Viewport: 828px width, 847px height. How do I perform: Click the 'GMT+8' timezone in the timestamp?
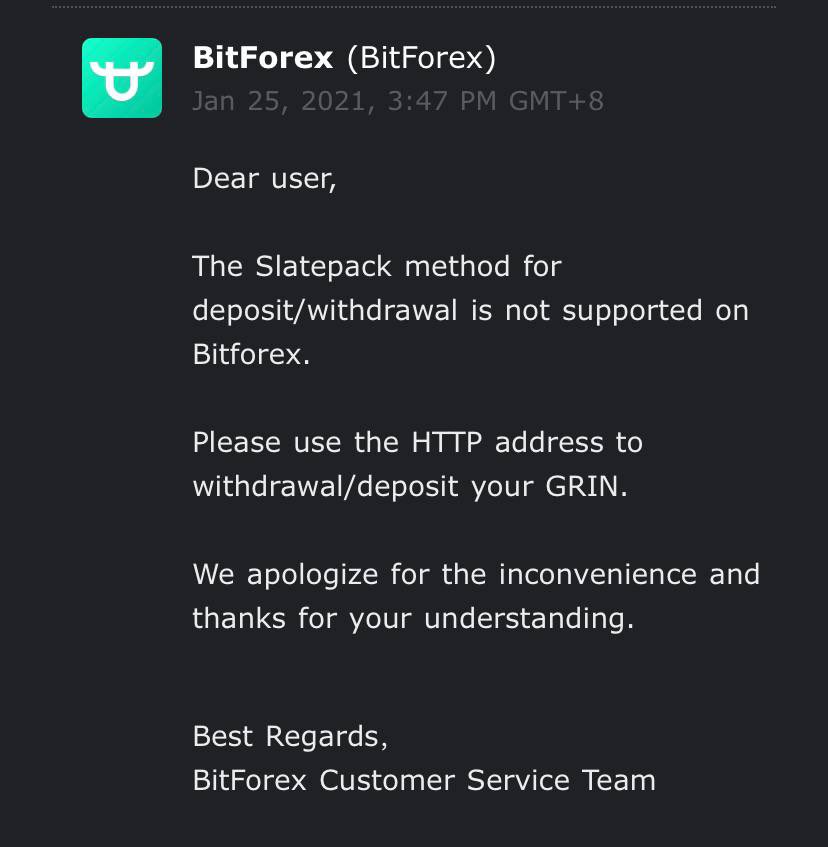[556, 101]
